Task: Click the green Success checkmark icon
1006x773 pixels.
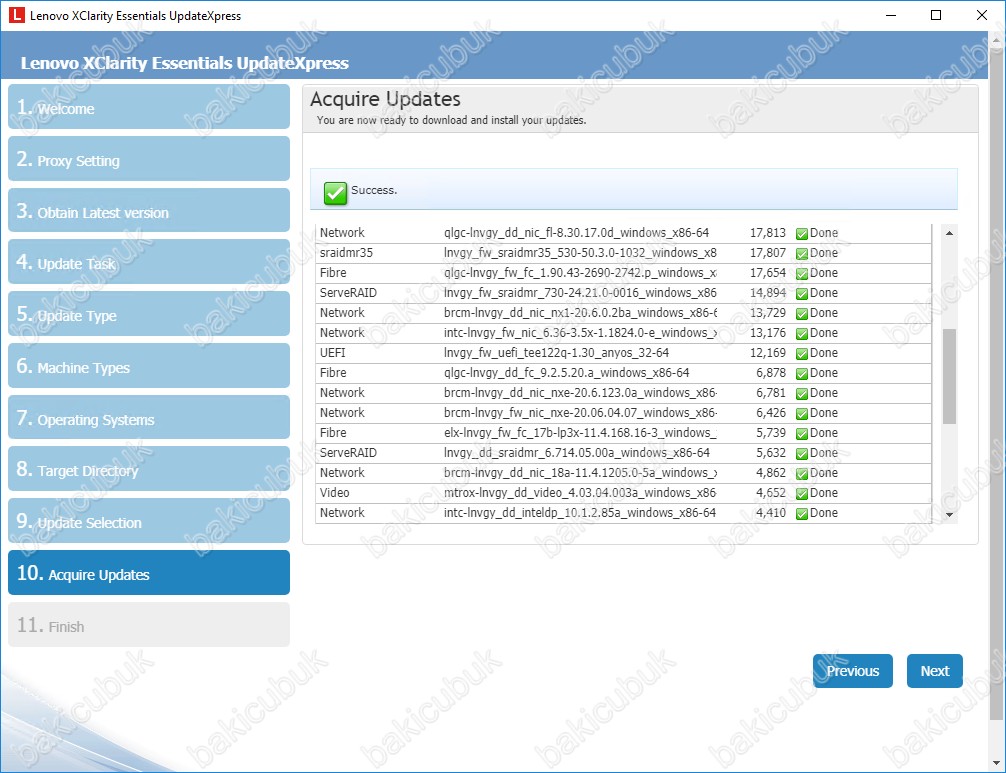Action: click(x=335, y=192)
